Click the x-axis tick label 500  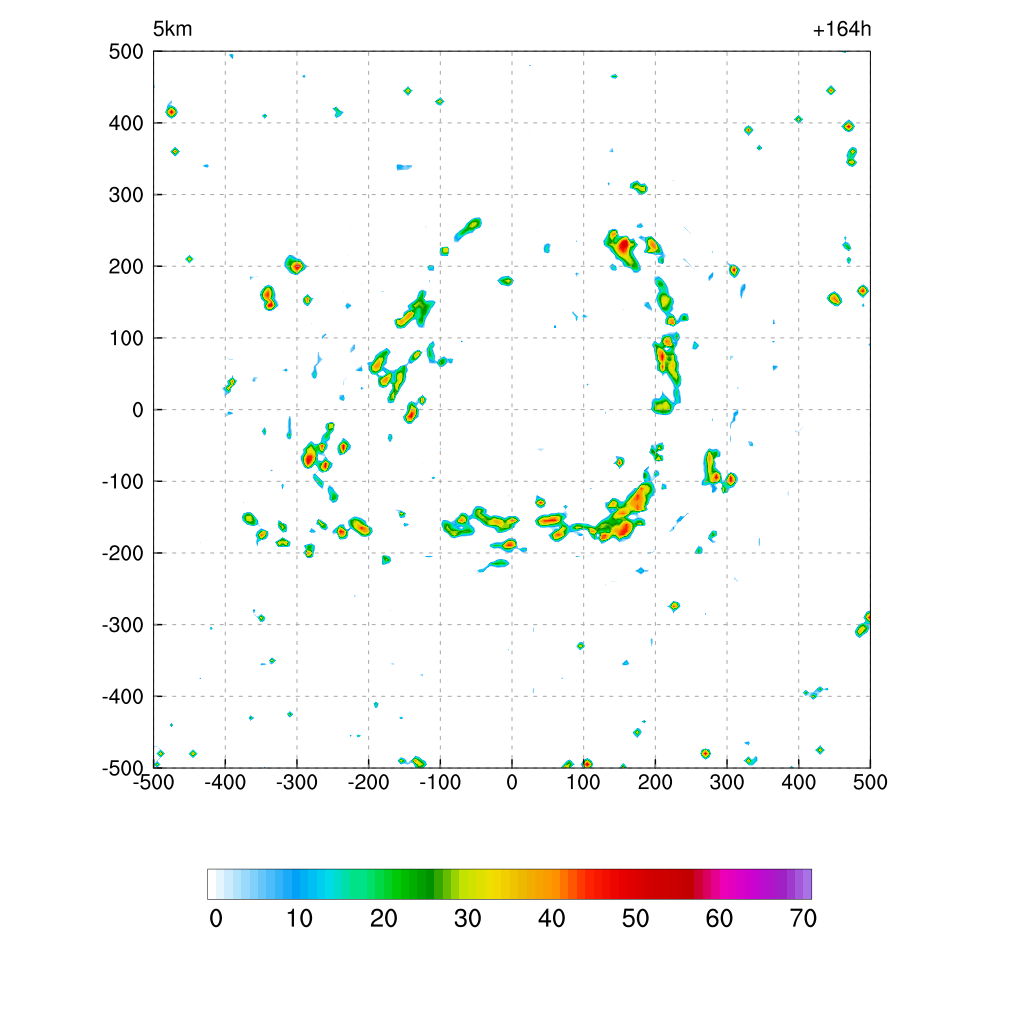[x=871, y=782]
